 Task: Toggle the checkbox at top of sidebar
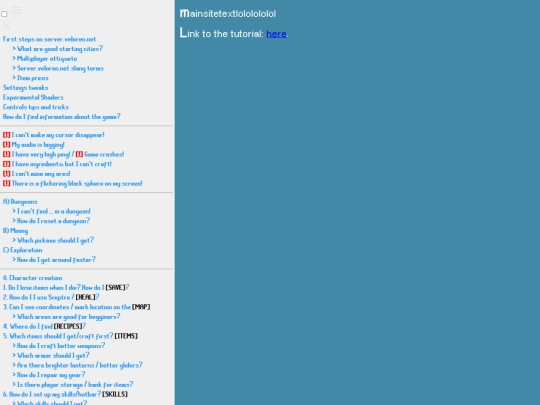click(x=4, y=14)
